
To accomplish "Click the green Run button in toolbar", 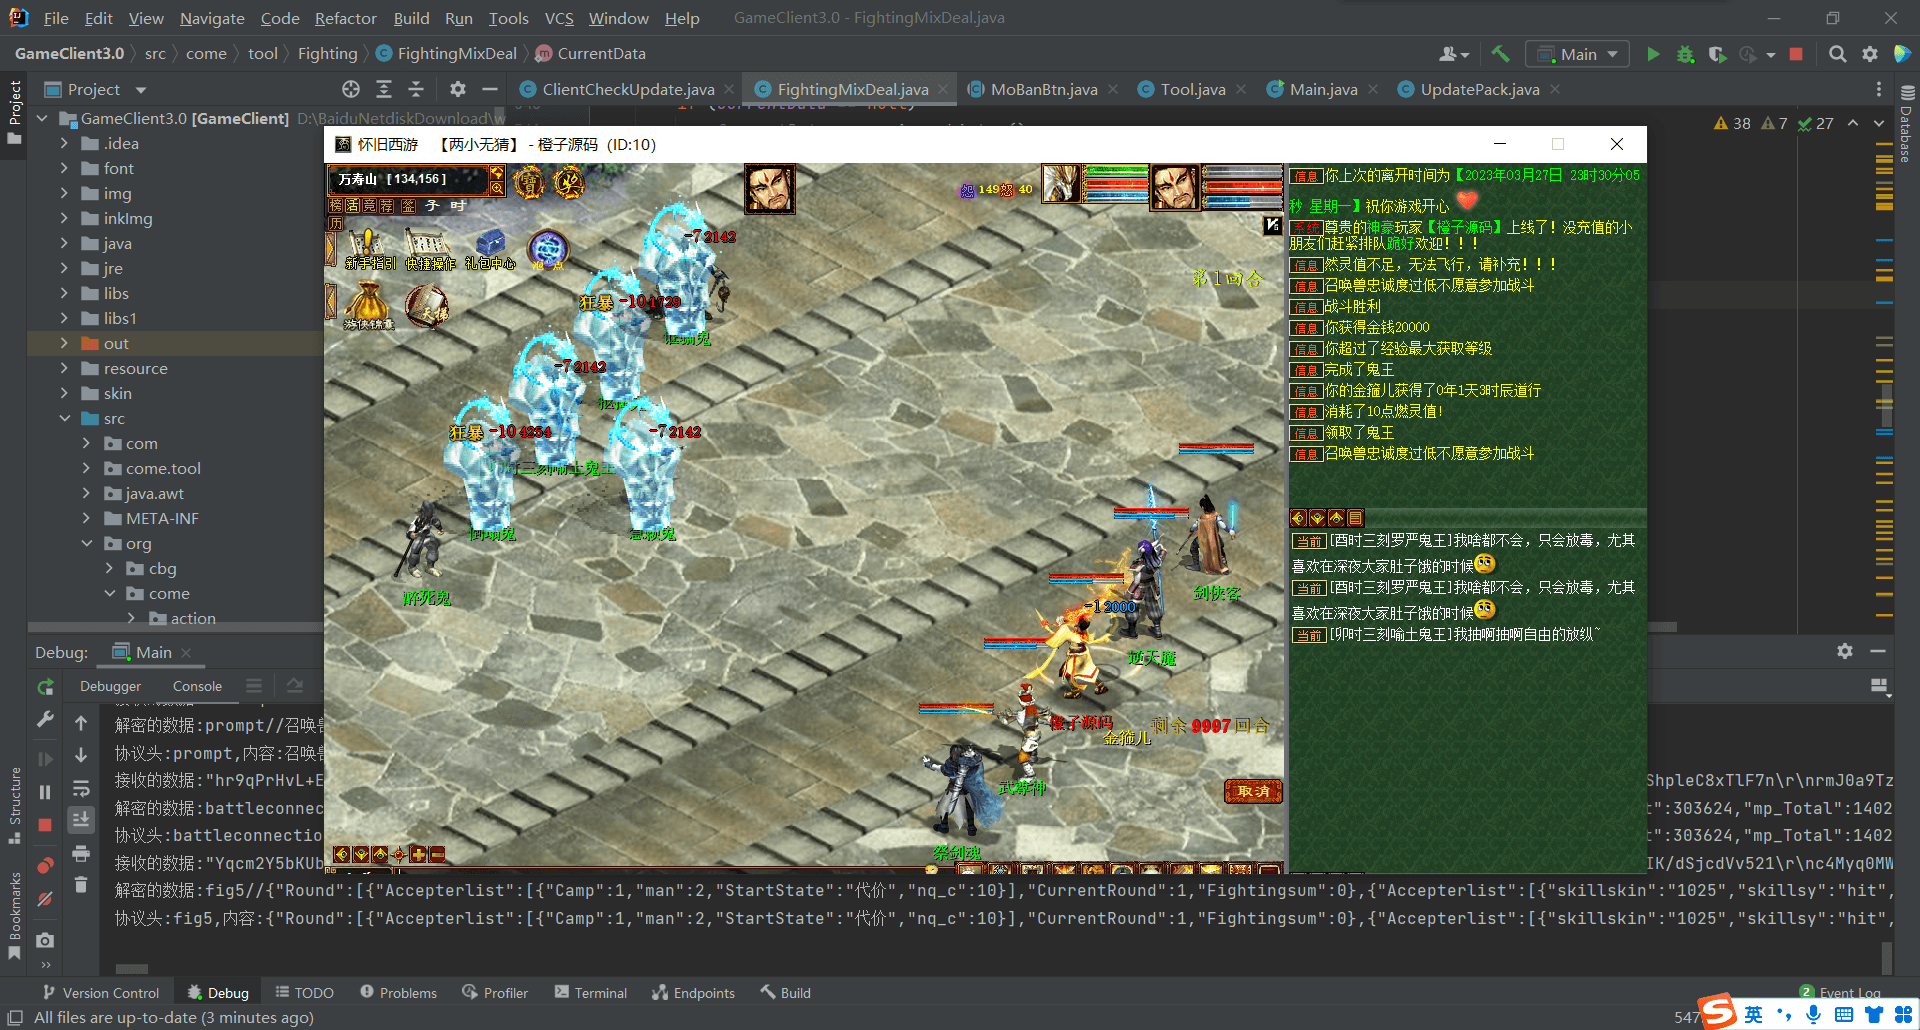I will (x=1653, y=54).
